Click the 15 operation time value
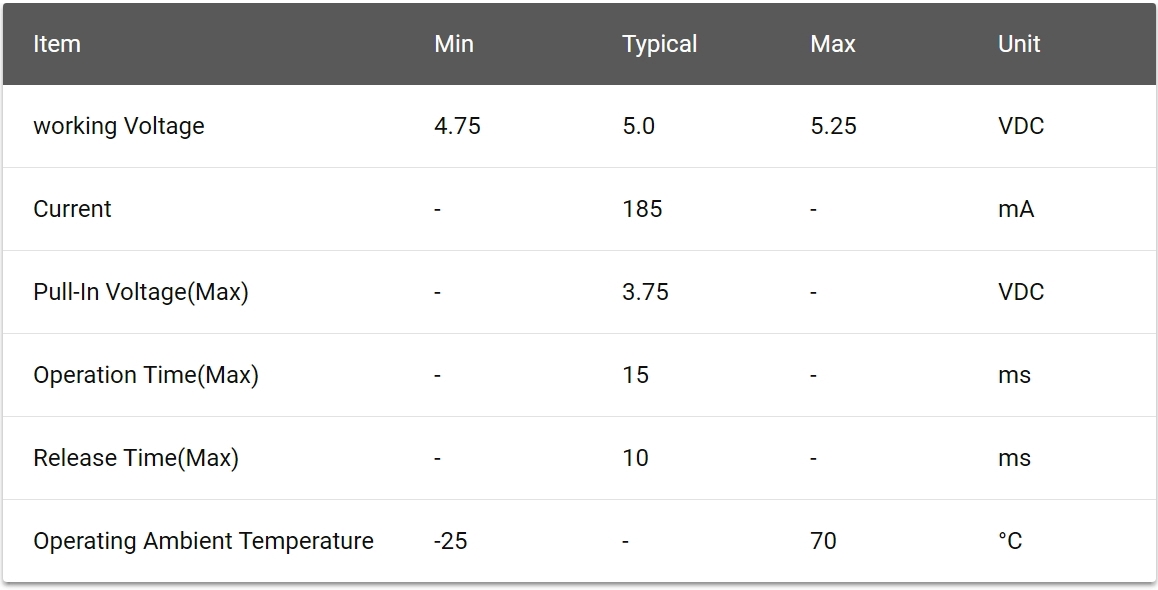This screenshot has height=590, width=1158. coord(635,375)
